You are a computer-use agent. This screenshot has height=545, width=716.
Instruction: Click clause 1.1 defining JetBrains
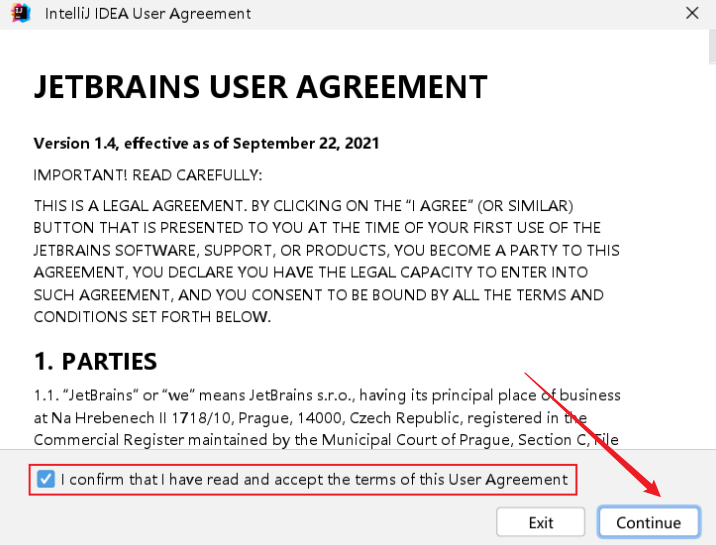327,417
